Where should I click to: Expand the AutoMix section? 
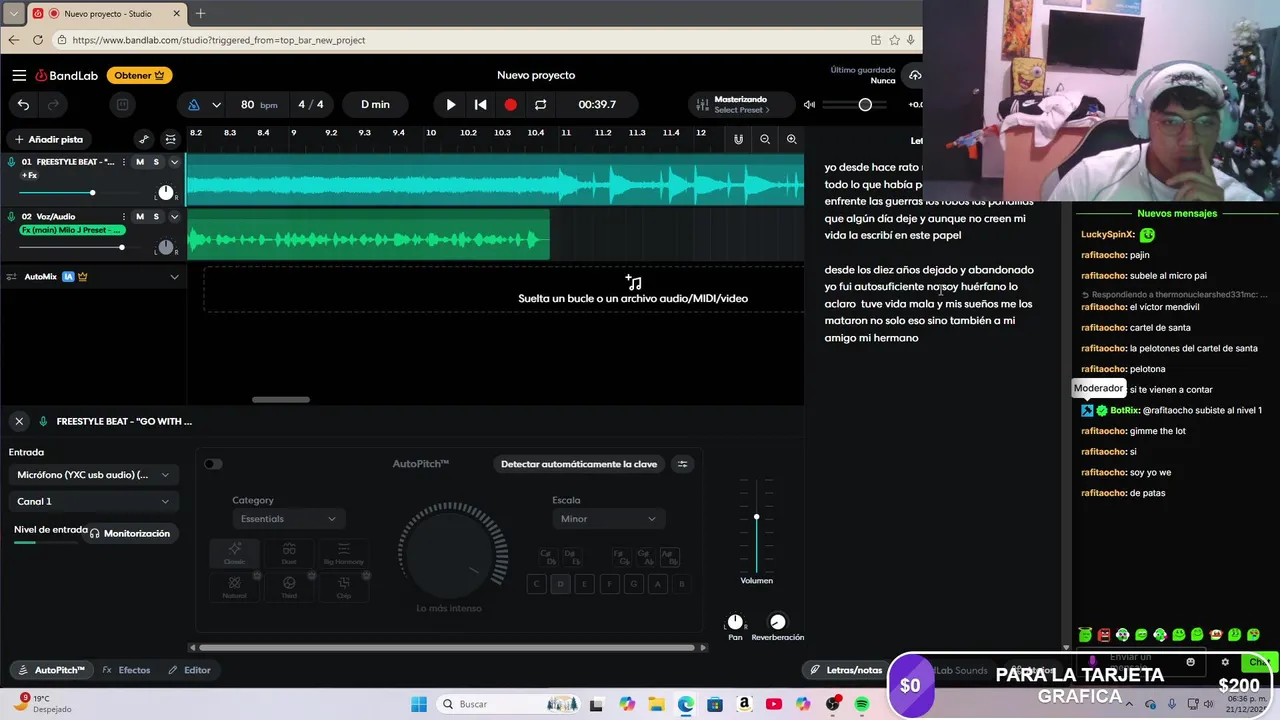pos(174,277)
